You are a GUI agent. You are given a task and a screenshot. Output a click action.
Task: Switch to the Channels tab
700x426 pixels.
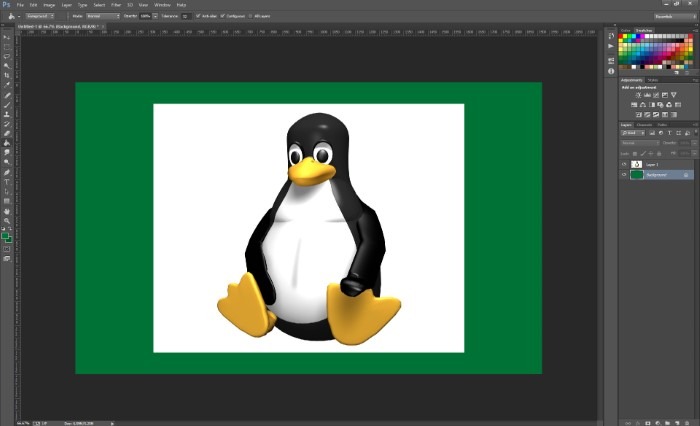click(x=645, y=125)
